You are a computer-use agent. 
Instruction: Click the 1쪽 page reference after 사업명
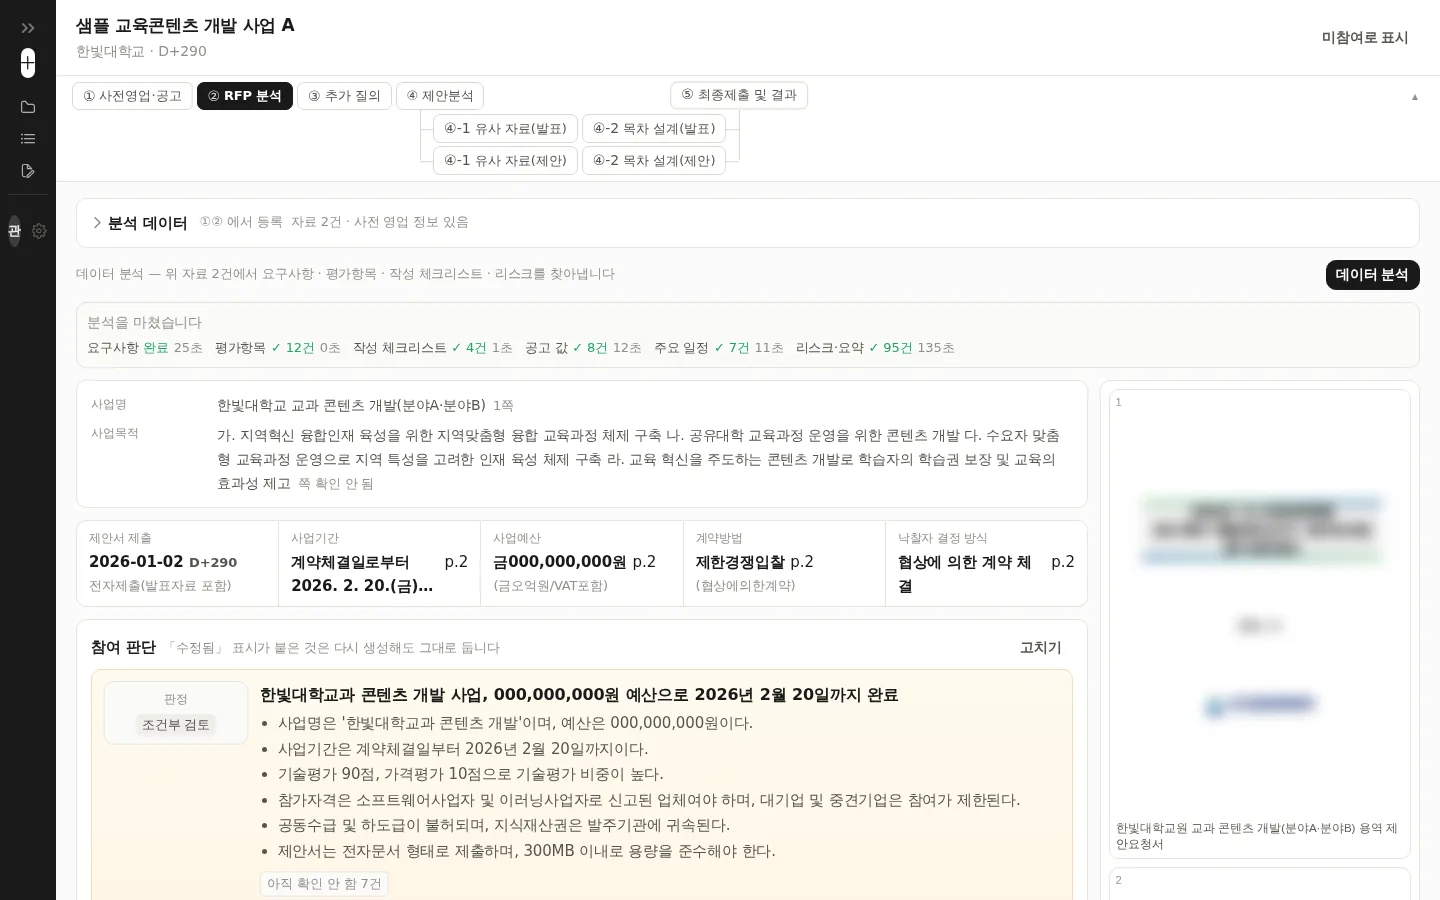point(503,406)
